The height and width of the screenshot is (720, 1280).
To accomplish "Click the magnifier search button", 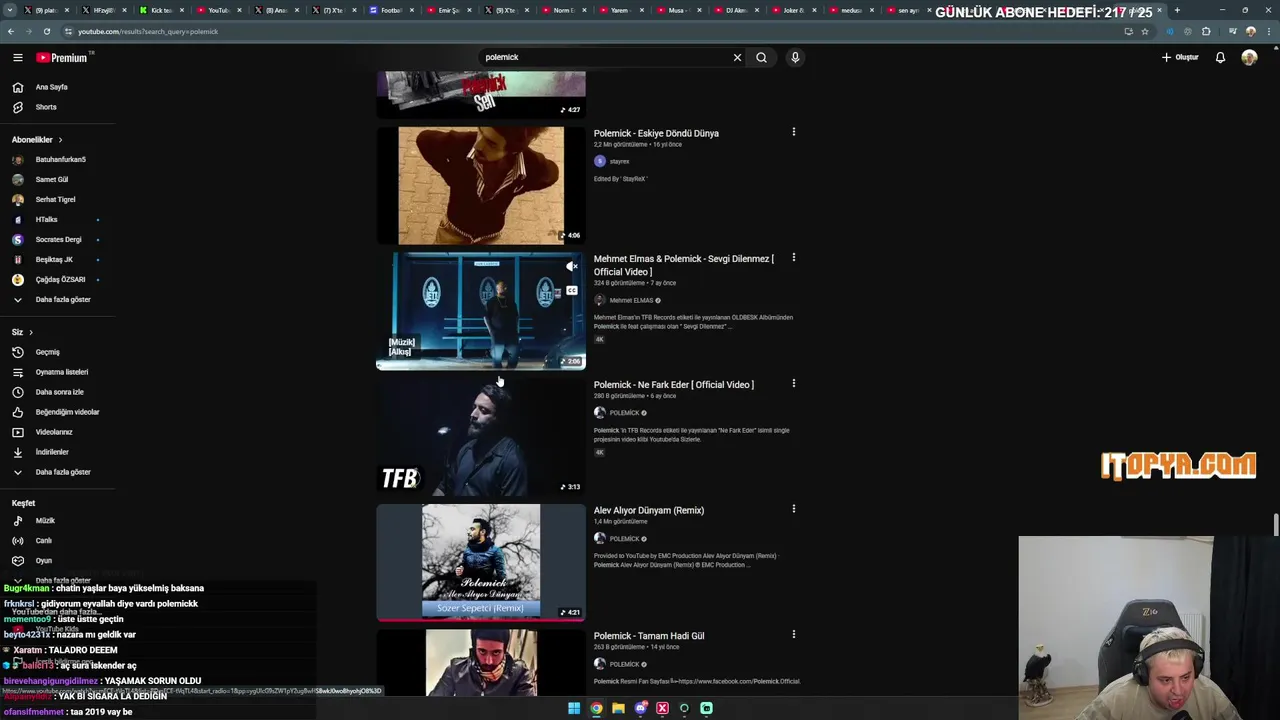I will [761, 57].
